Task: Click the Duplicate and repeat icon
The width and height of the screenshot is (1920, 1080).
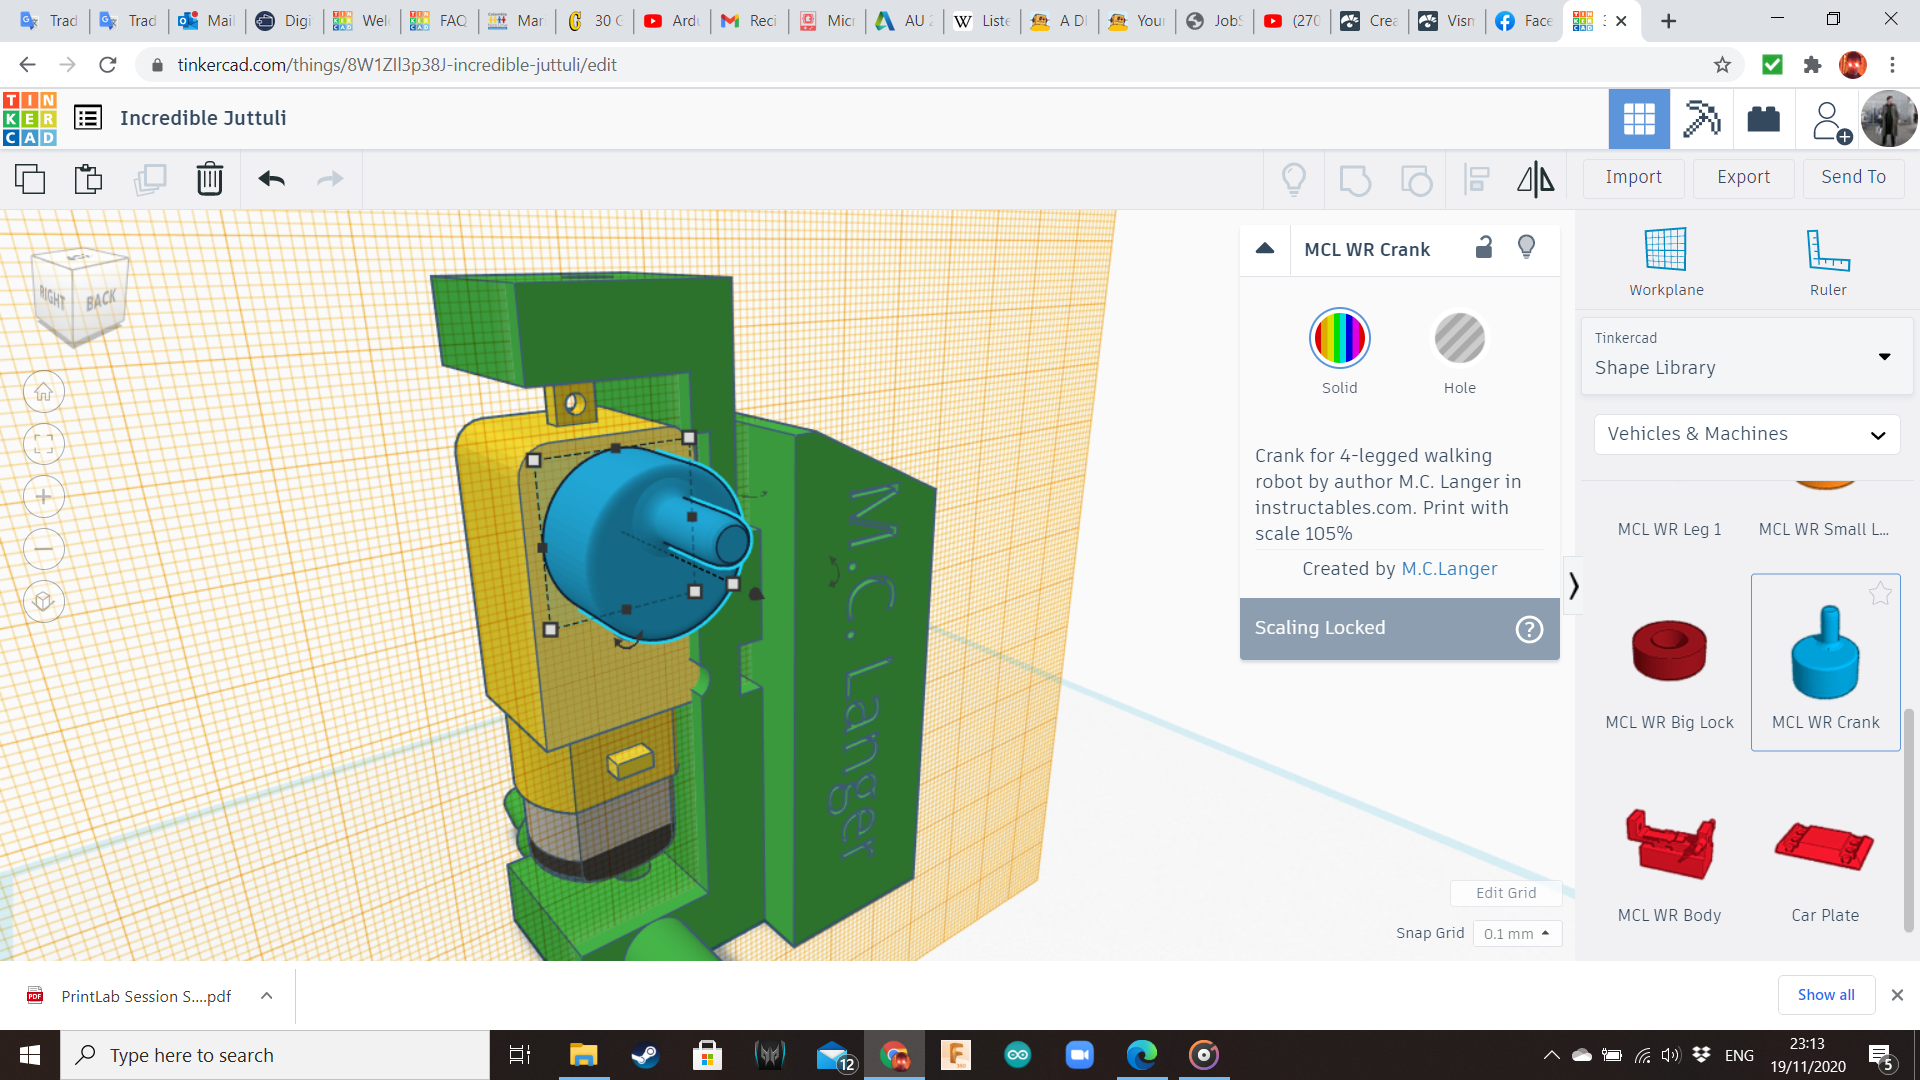Action: click(x=150, y=180)
